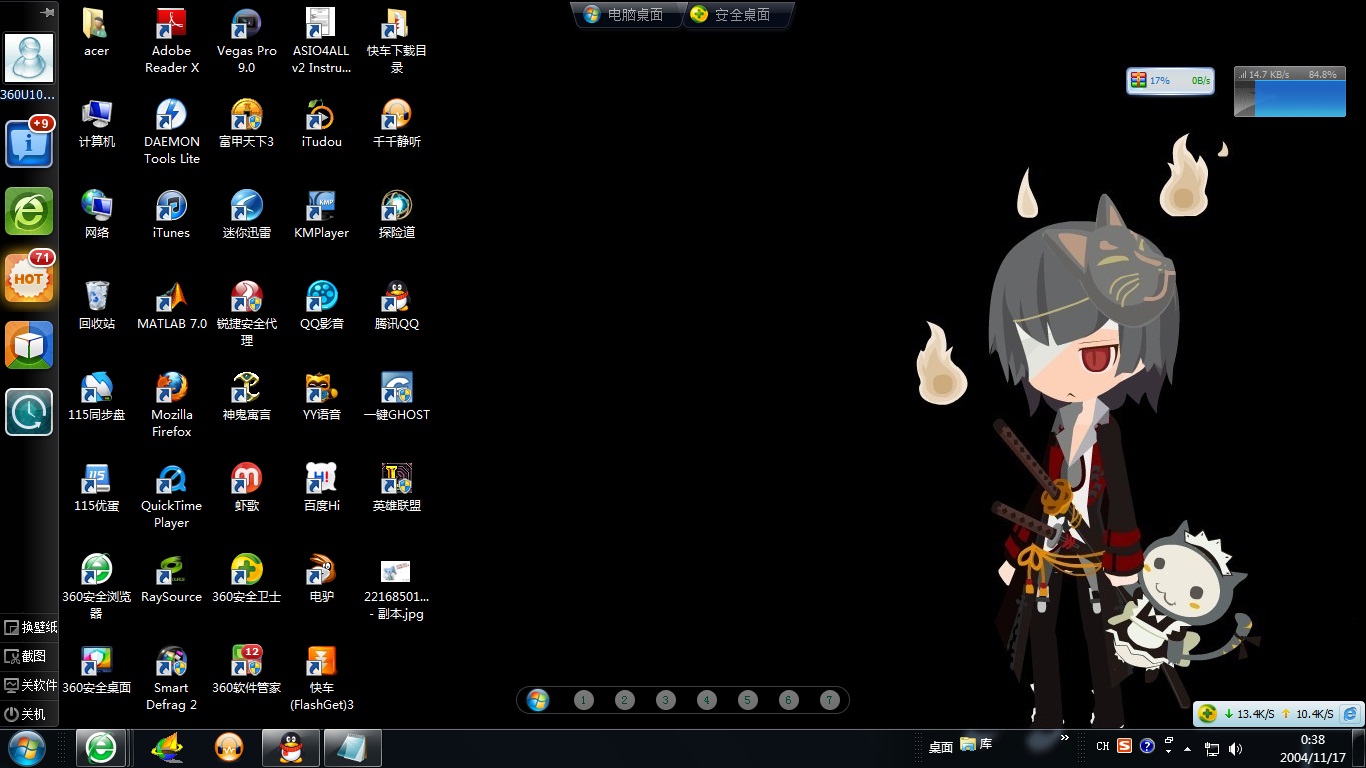1366x768 pixels.
Task: Launch Mozilla Firefox from the desktop
Action: tap(171, 388)
